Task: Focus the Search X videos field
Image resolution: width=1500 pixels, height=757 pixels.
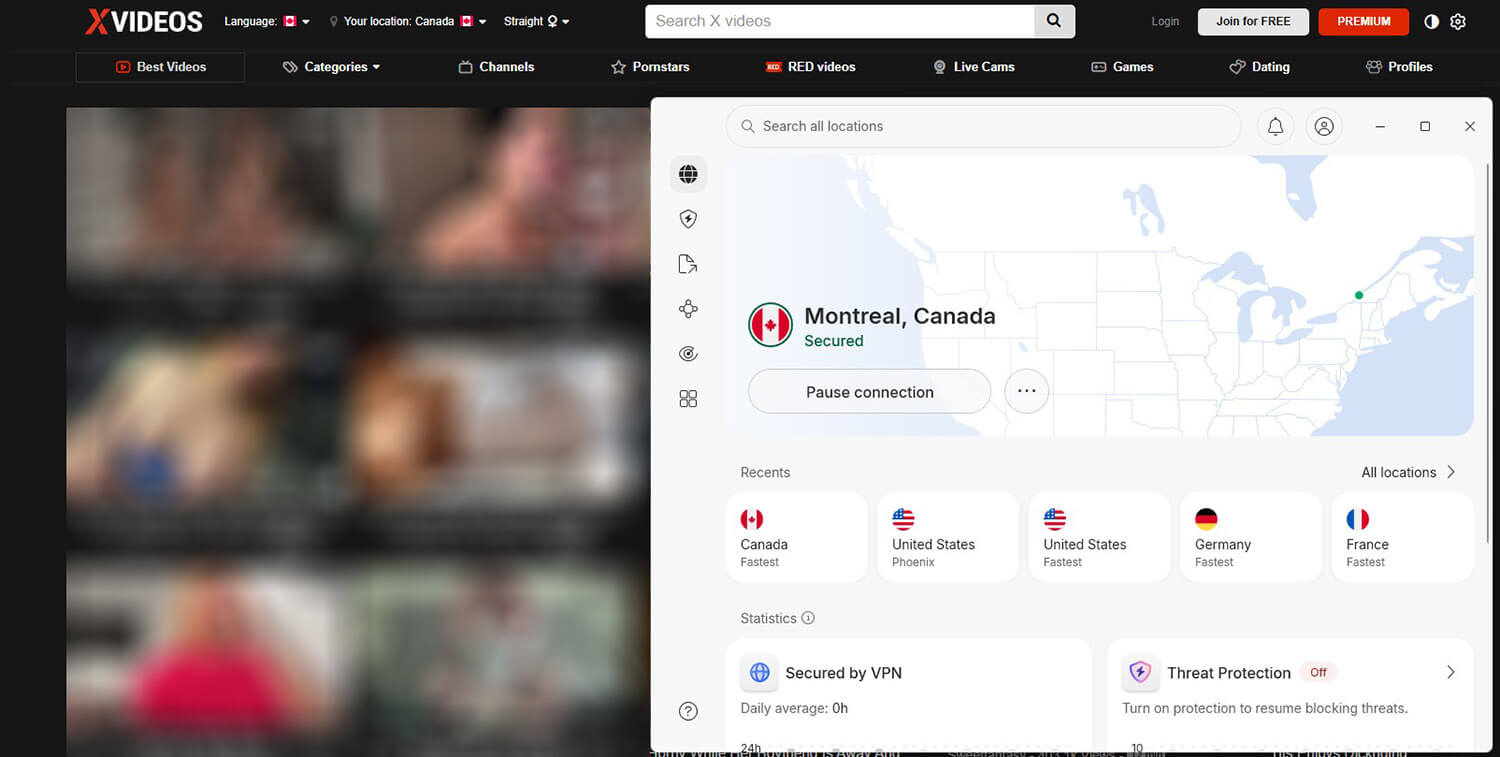Action: pos(840,21)
